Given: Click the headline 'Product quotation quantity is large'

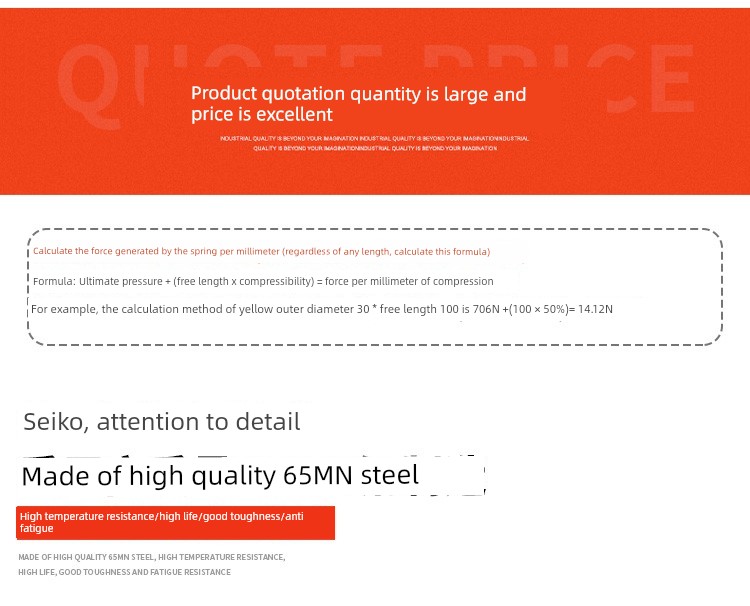Looking at the screenshot, I should [358, 94].
